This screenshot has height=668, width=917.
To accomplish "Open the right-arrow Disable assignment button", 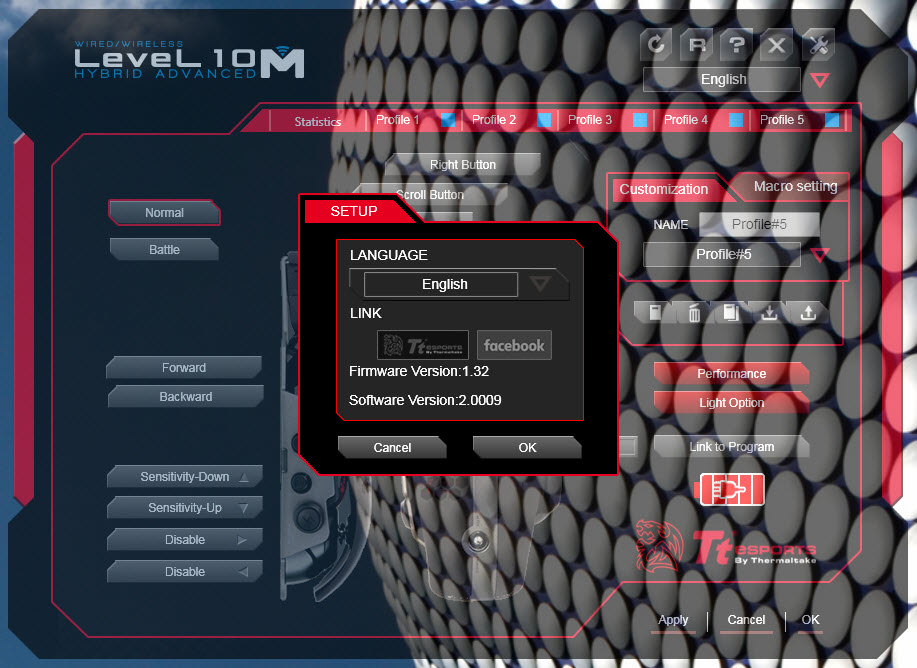I will pos(185,539).
